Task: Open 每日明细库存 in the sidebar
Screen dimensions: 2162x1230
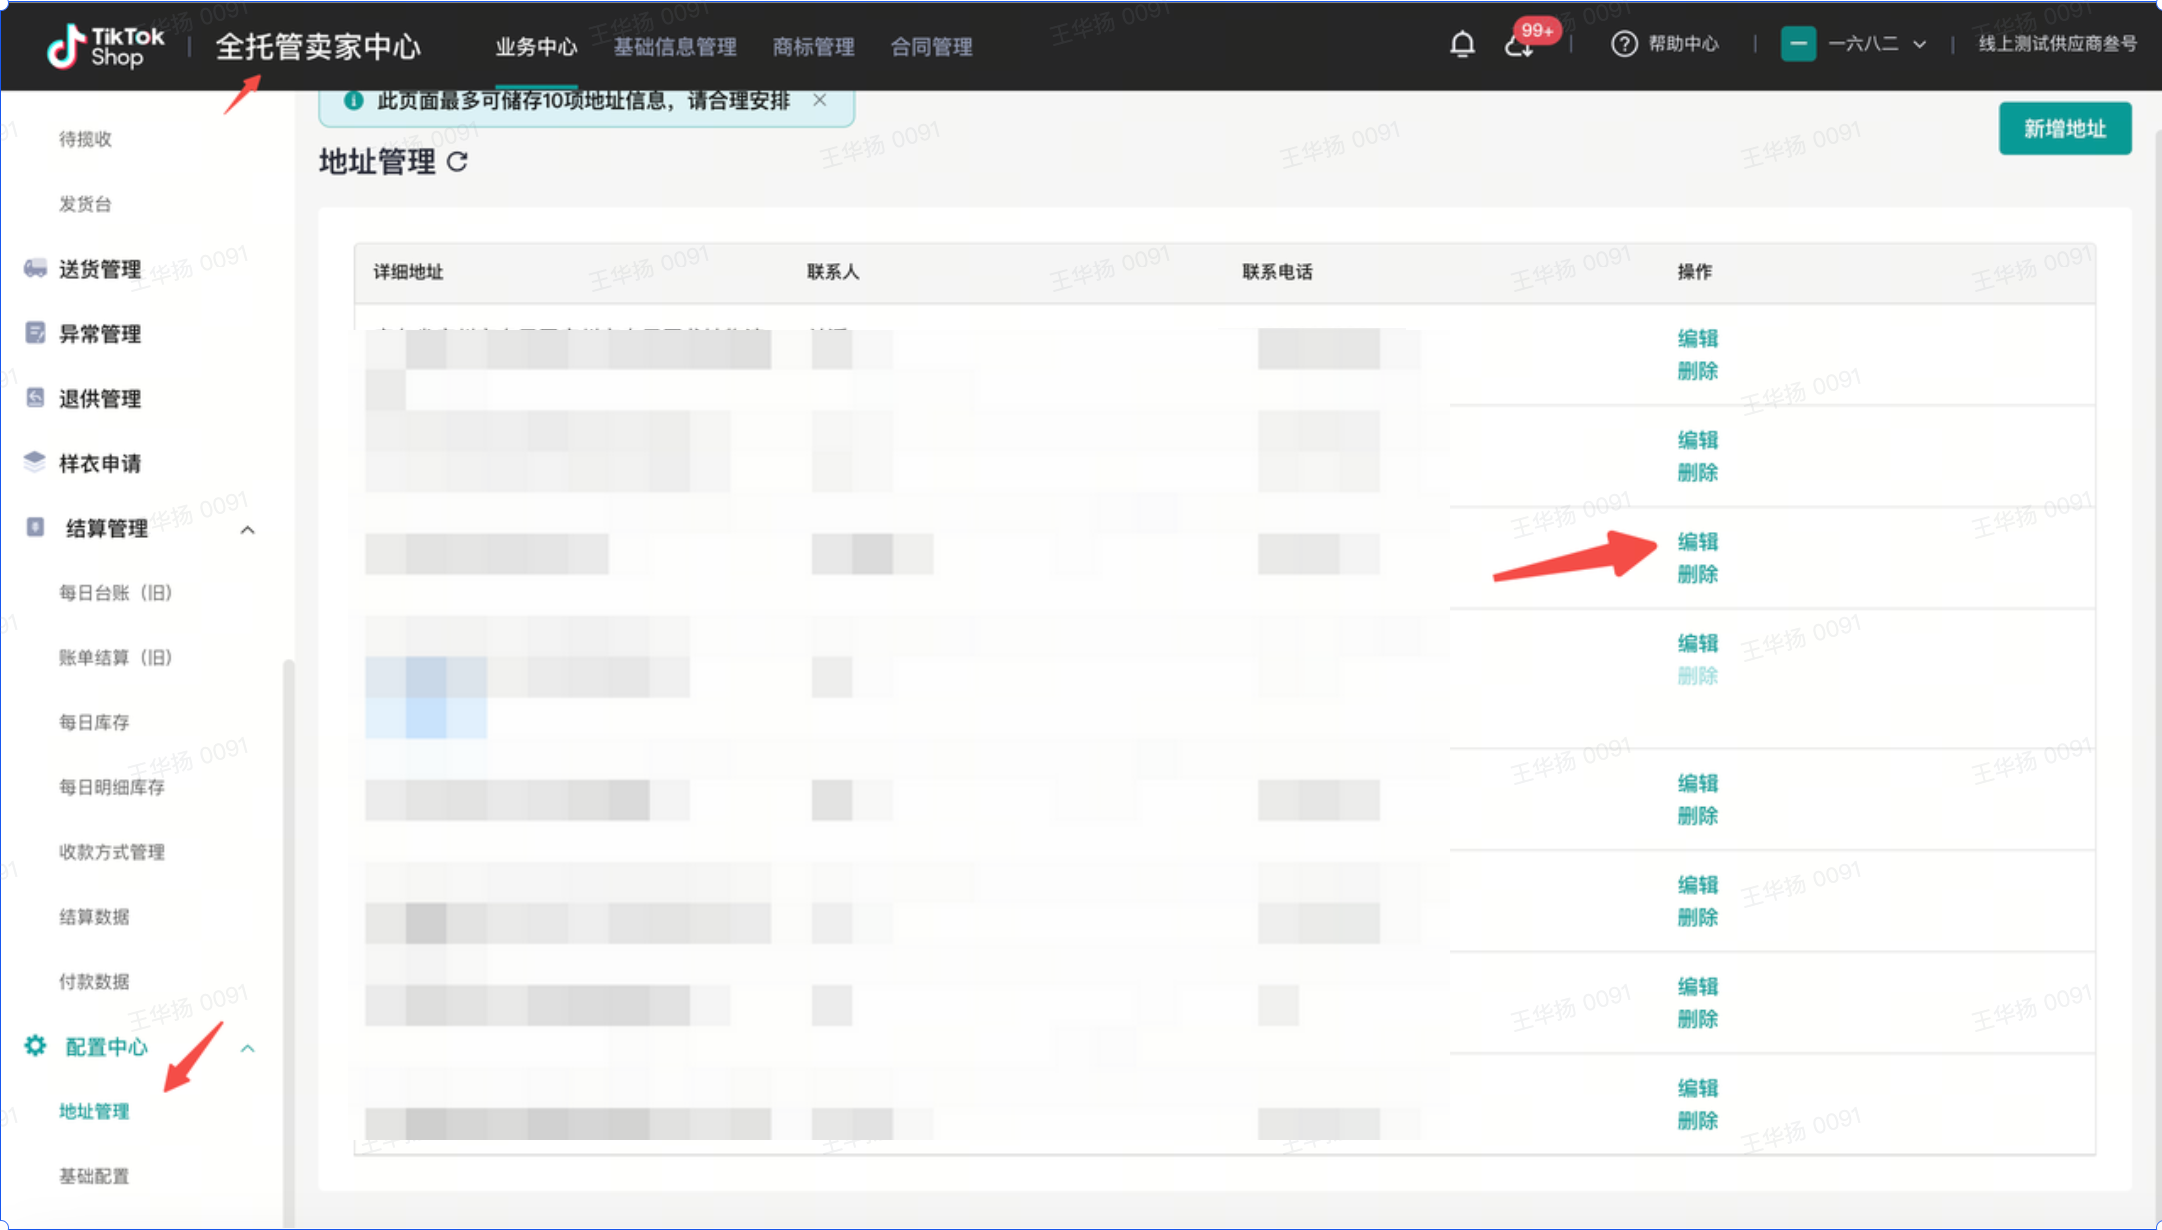Action: point(112,787)
